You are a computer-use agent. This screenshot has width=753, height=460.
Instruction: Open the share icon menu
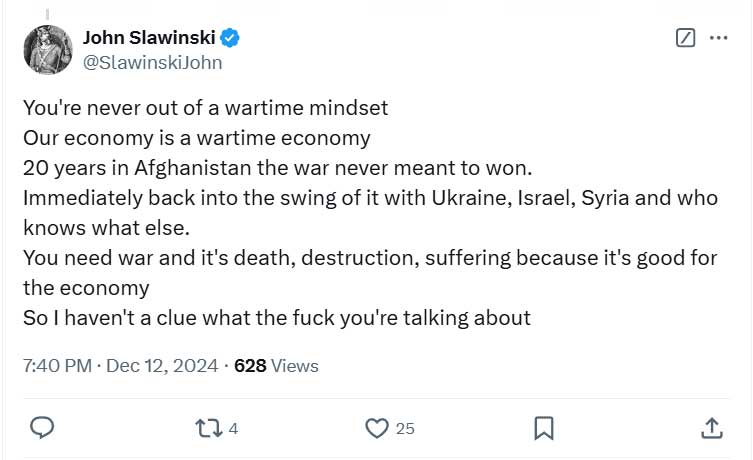pos(711,428)
